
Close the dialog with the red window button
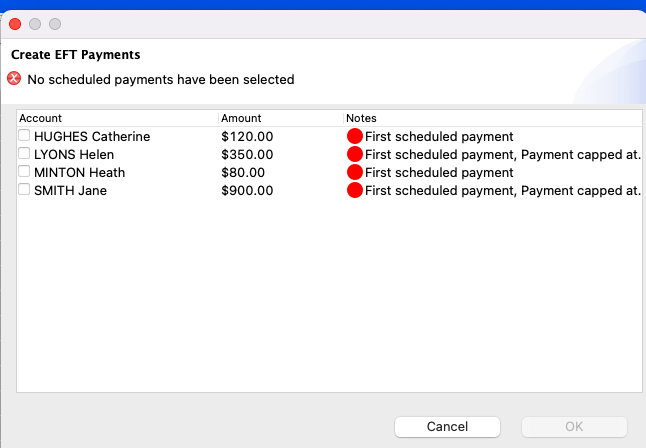click(15, 24)
